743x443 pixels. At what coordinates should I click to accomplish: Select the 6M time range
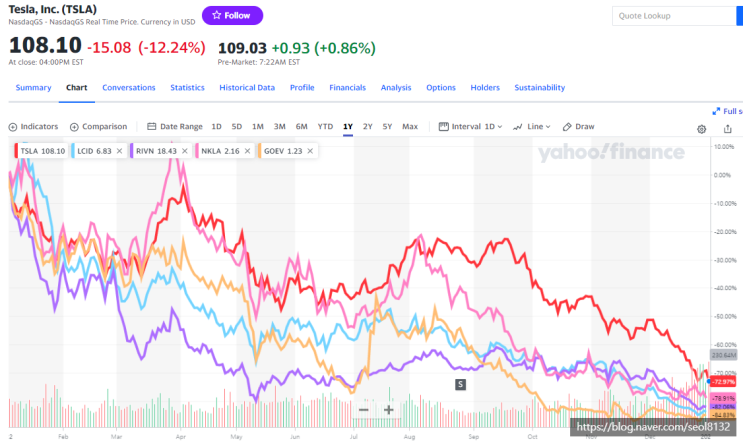(x=301, y=127)
